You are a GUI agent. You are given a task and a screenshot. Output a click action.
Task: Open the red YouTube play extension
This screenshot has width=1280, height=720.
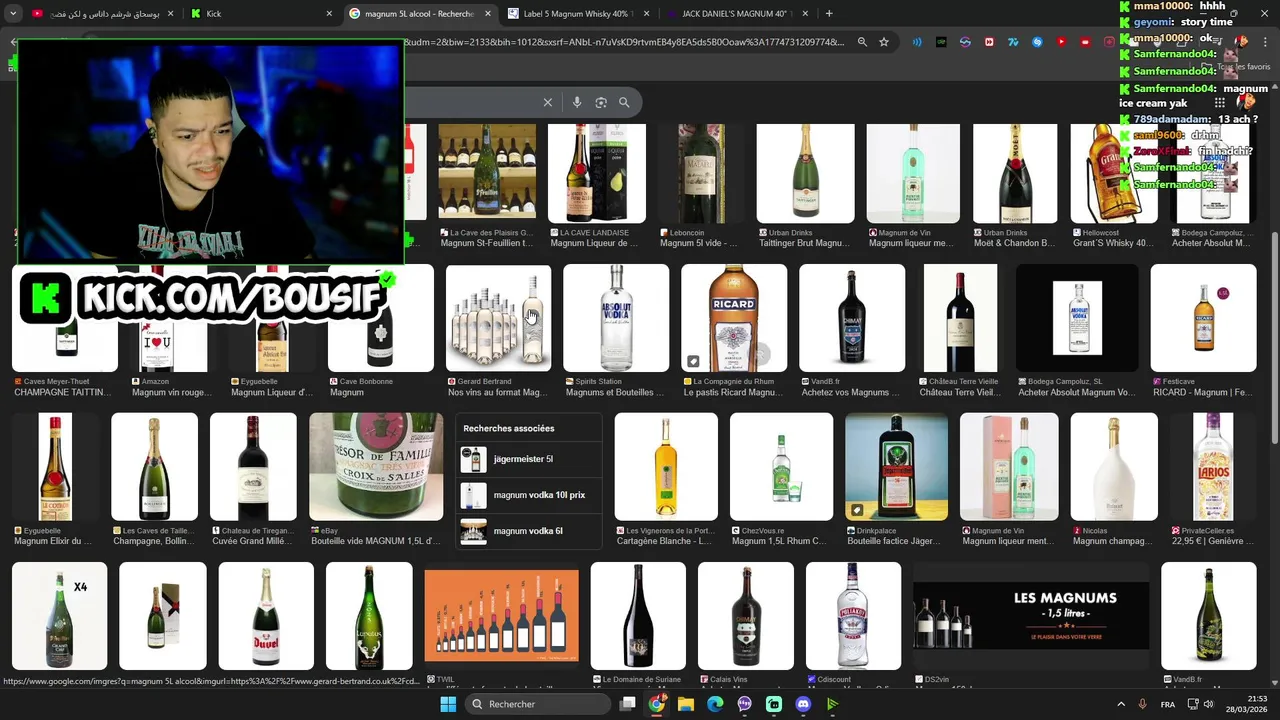(1061, 42)
